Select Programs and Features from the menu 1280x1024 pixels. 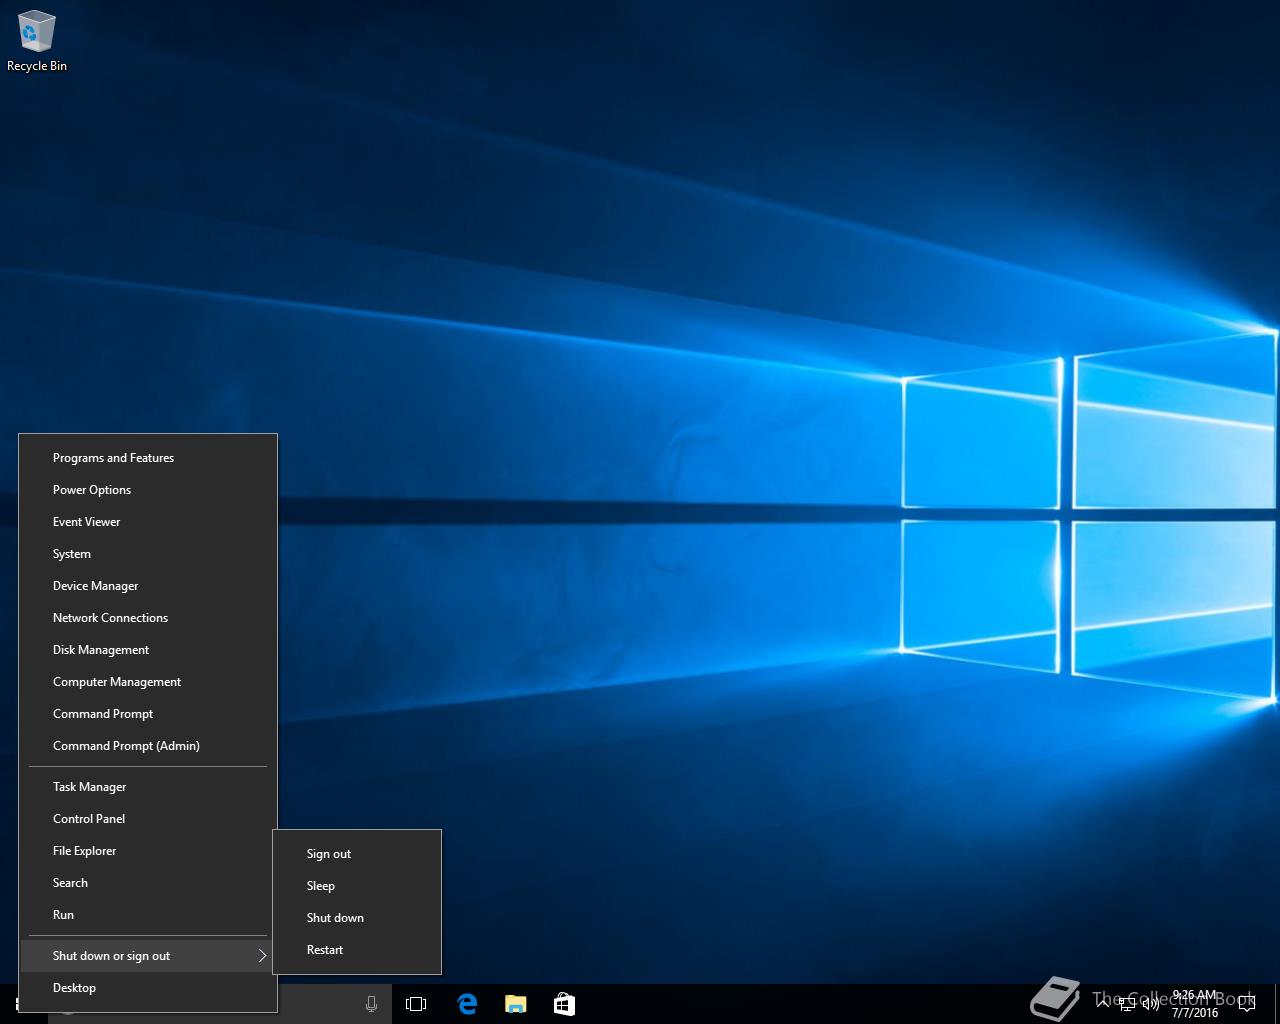click(x=148, y=458)
